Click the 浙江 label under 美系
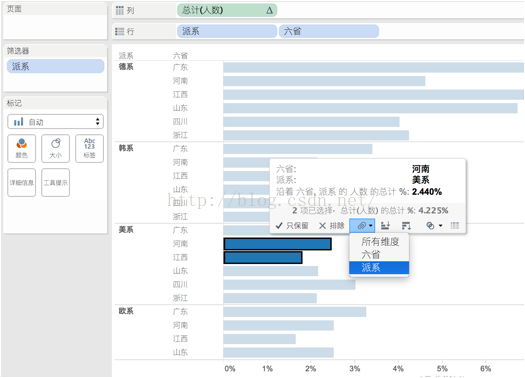Image resolution: width=525 pixels, height=378 pixels. (x=180, y=298)
